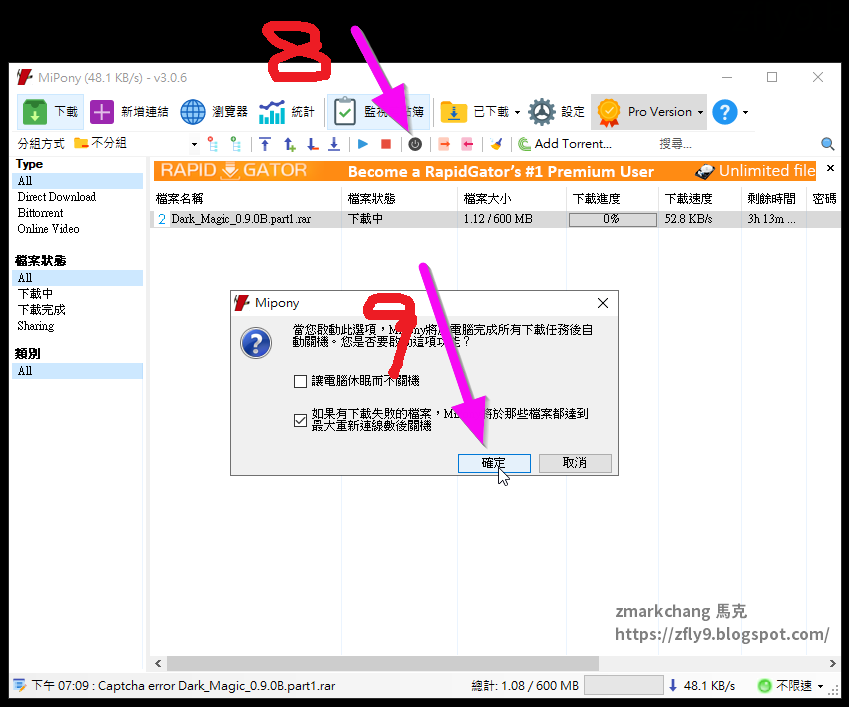Viewport: 849px width, 707px height.
Task: Move selected download to top
Action: [x=265, y=144]
